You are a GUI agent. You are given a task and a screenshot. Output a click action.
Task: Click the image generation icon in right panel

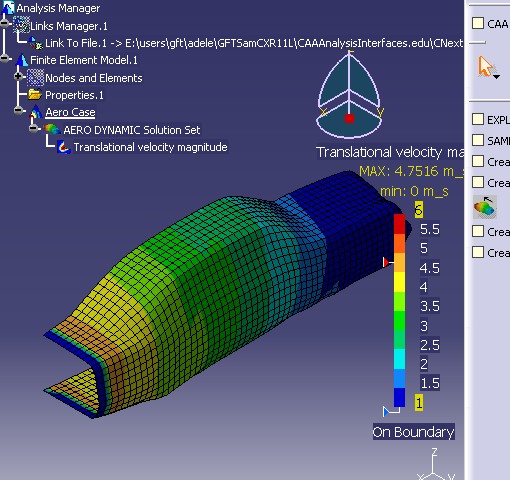point(485,207)
